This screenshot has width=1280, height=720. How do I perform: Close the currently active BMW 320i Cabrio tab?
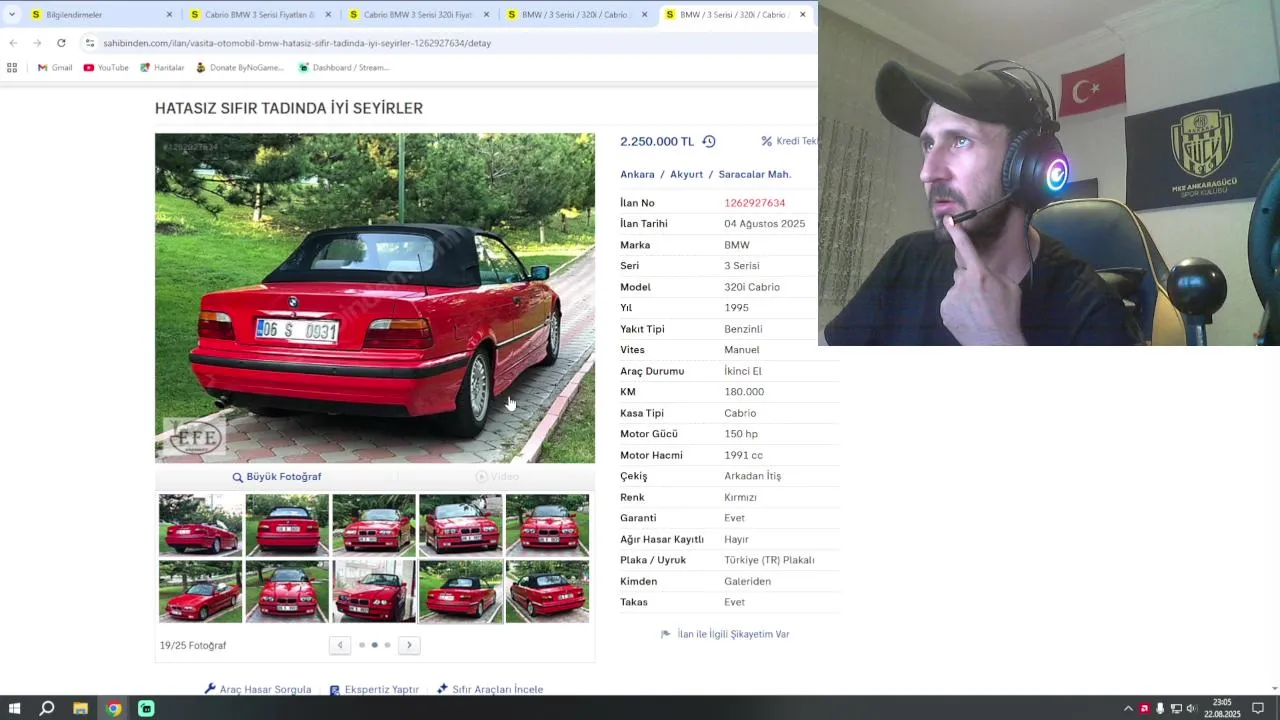click(802, 15)
